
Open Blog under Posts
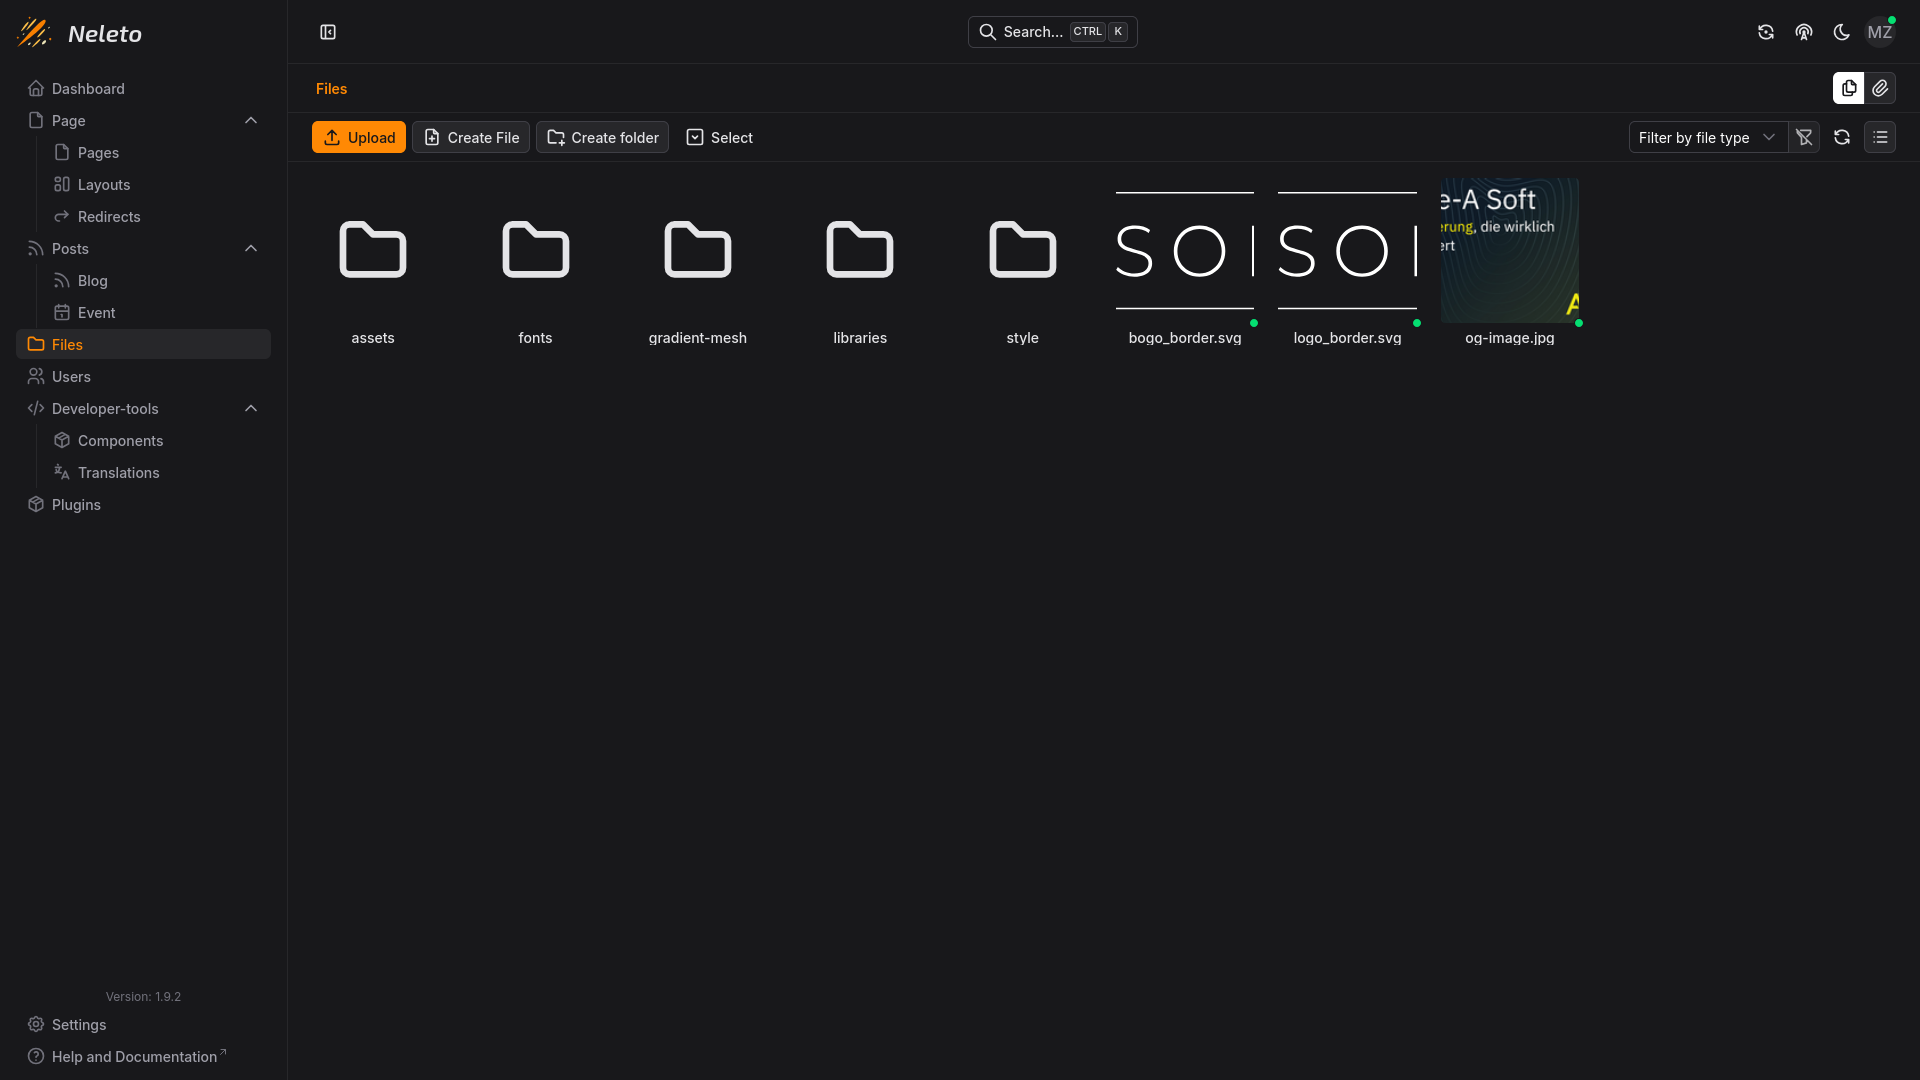[x=92, y=280]
